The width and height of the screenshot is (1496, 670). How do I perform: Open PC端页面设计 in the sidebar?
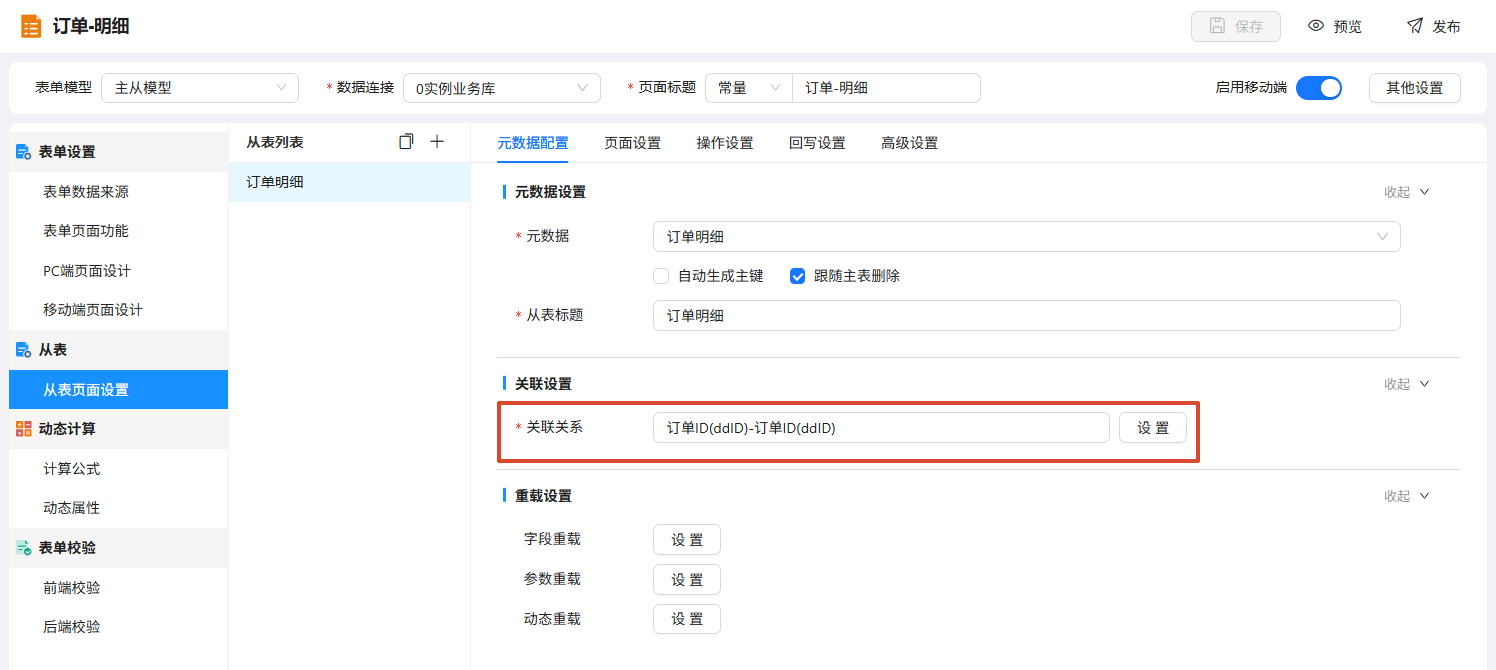[x=118, y=271]
